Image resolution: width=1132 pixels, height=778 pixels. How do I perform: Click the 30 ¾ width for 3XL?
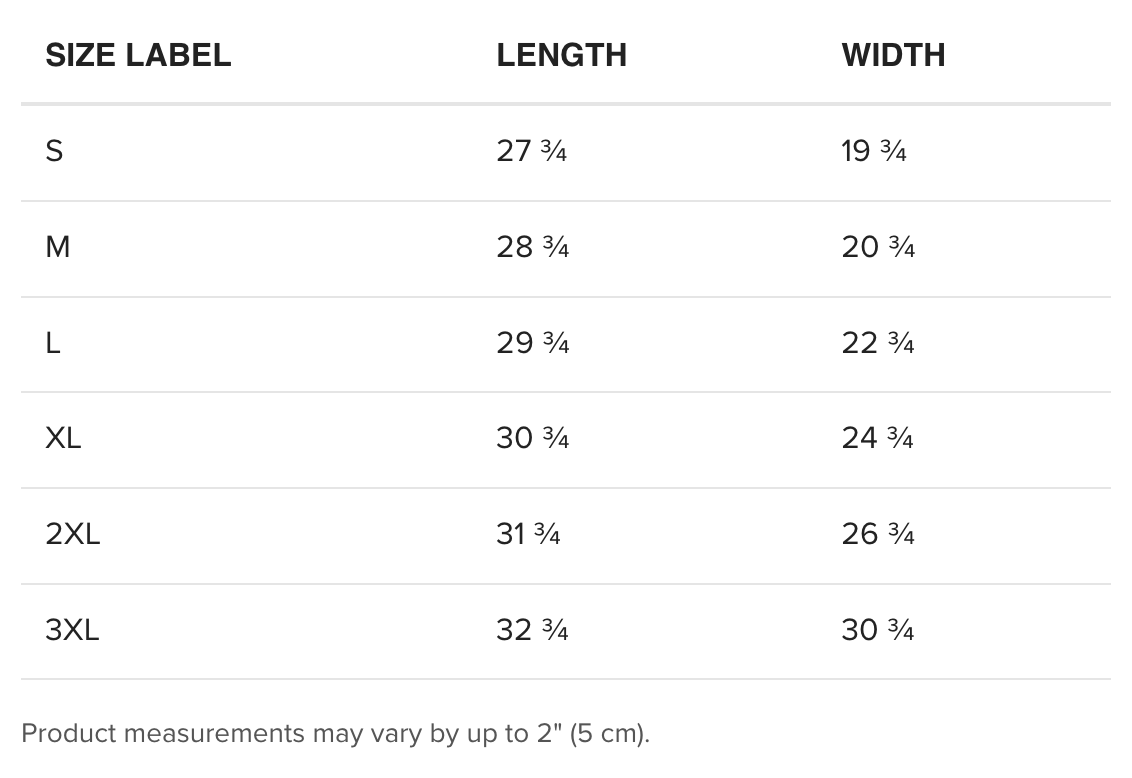(x=879, y=630)
